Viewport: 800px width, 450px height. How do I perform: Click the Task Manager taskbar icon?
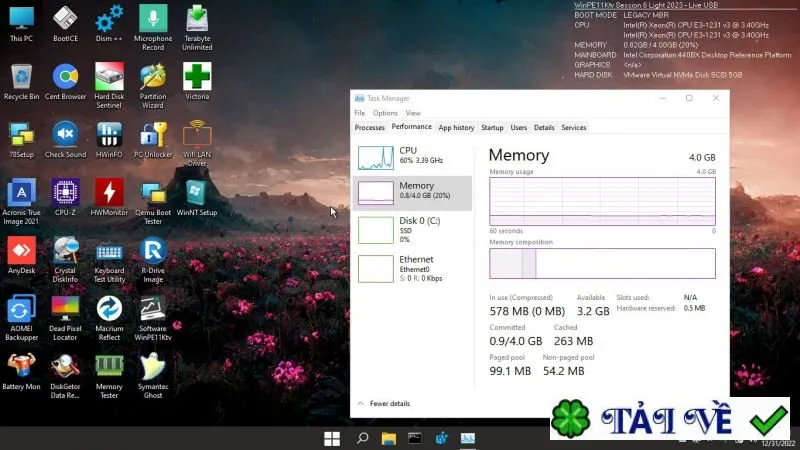468,438
